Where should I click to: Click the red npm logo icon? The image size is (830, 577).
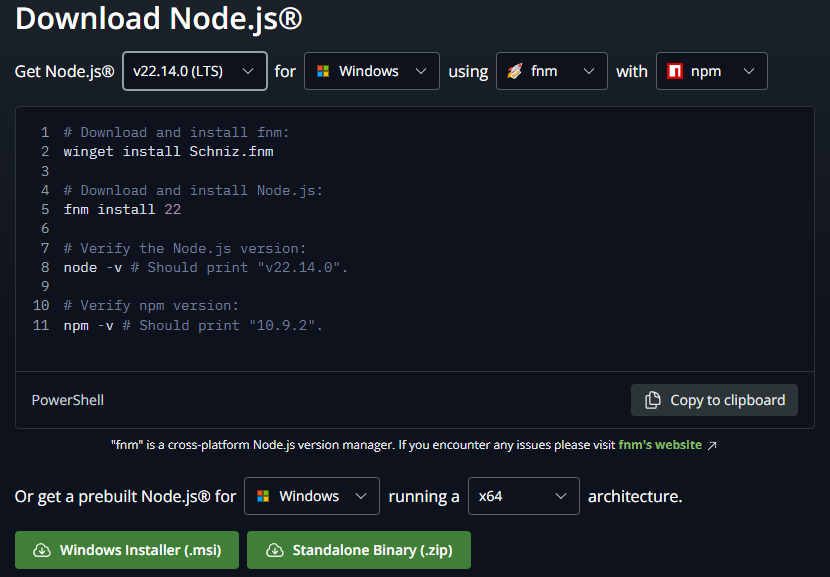click(675, 71)
